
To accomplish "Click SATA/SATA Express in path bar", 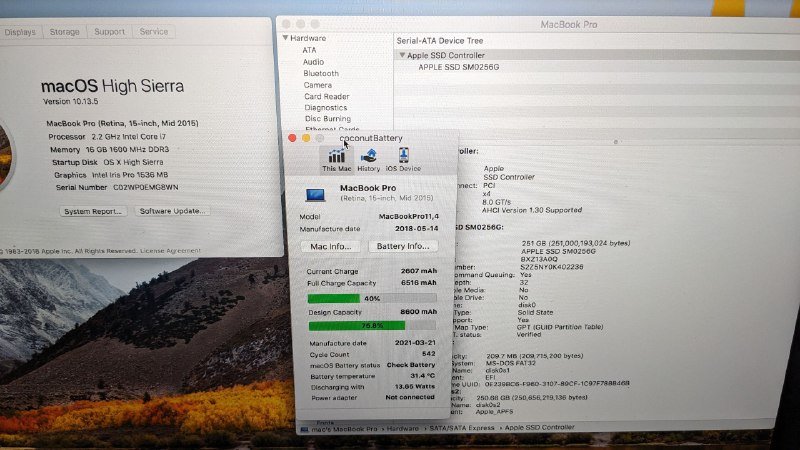I will [462, 428].
